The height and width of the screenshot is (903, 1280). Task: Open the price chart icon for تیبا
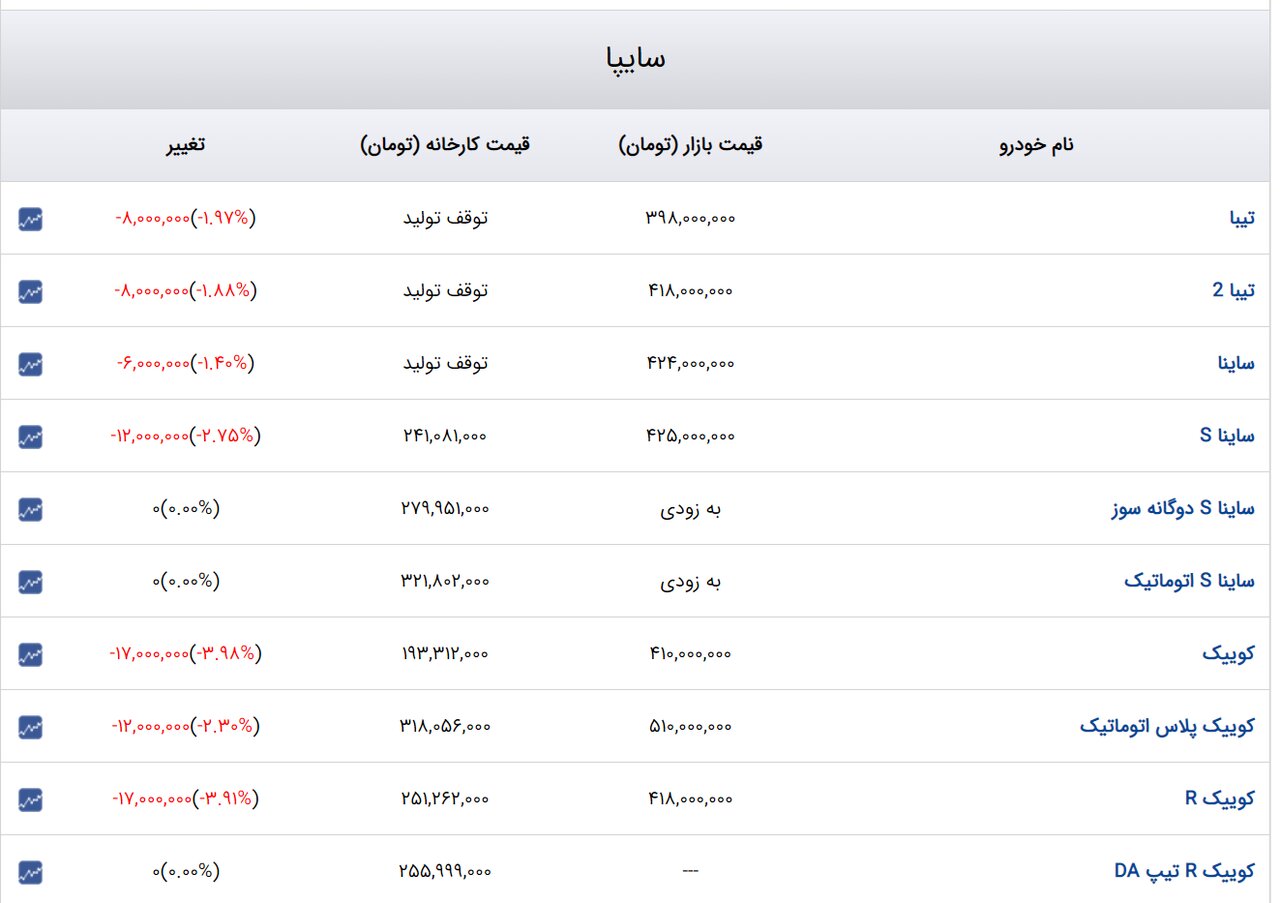point(29,218)
